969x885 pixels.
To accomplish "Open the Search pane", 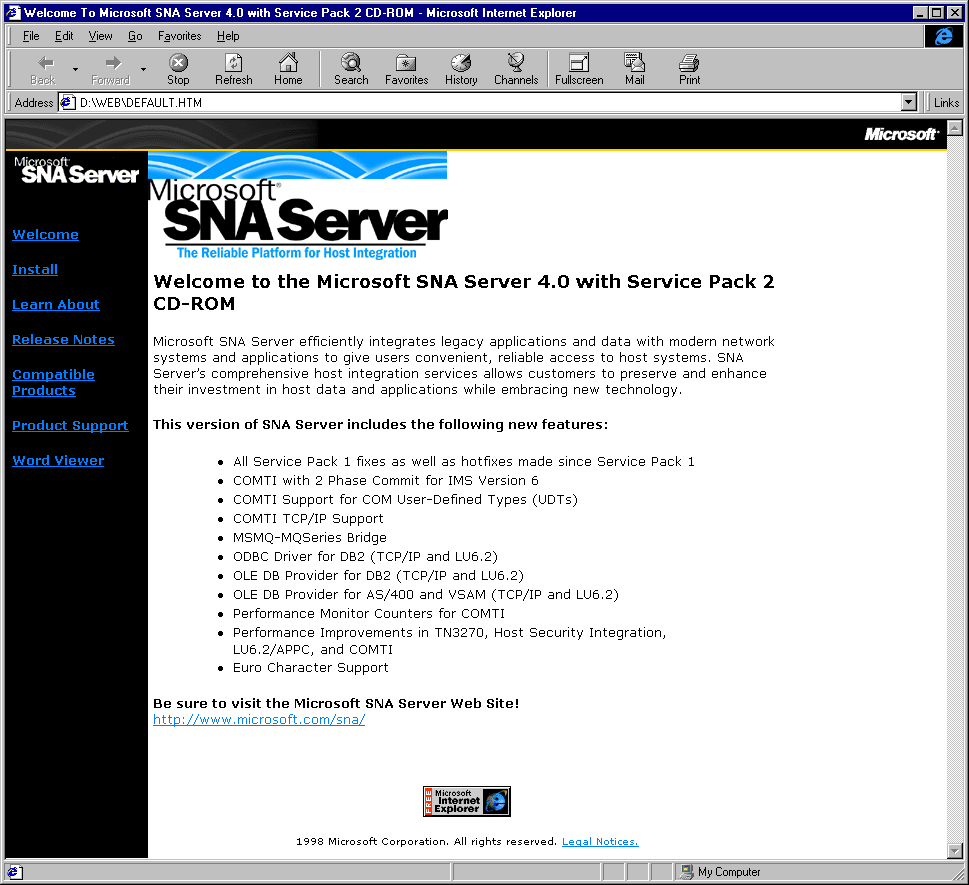I will 351,69.
